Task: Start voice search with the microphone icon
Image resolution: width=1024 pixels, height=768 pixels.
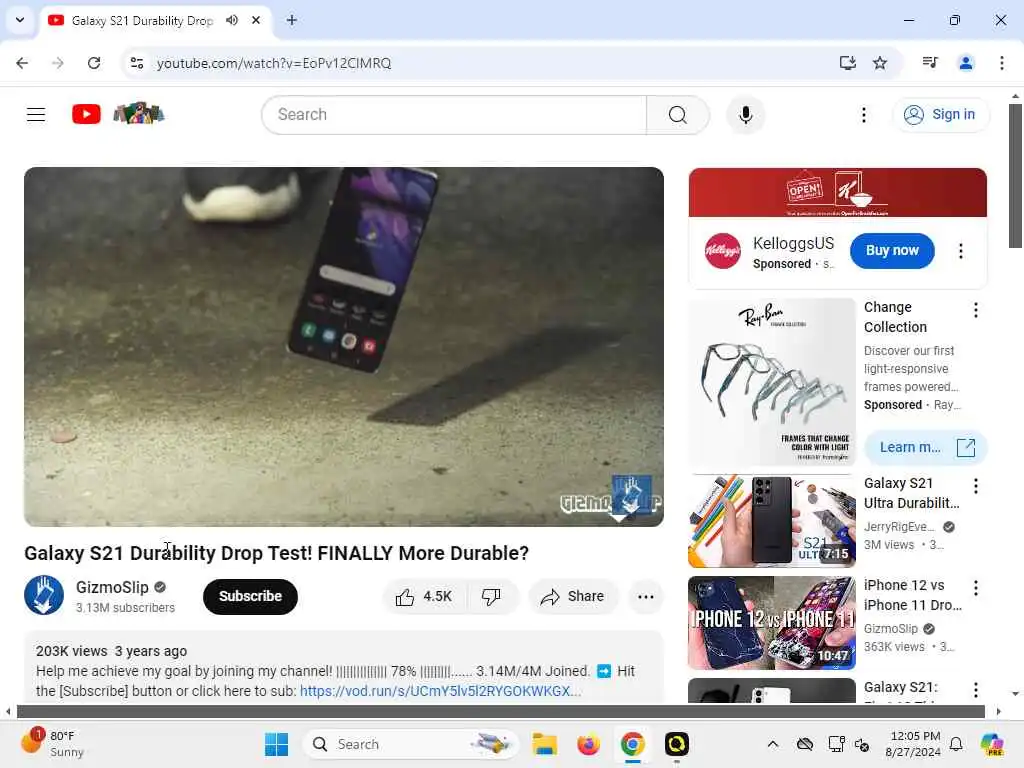Action: 745,115
